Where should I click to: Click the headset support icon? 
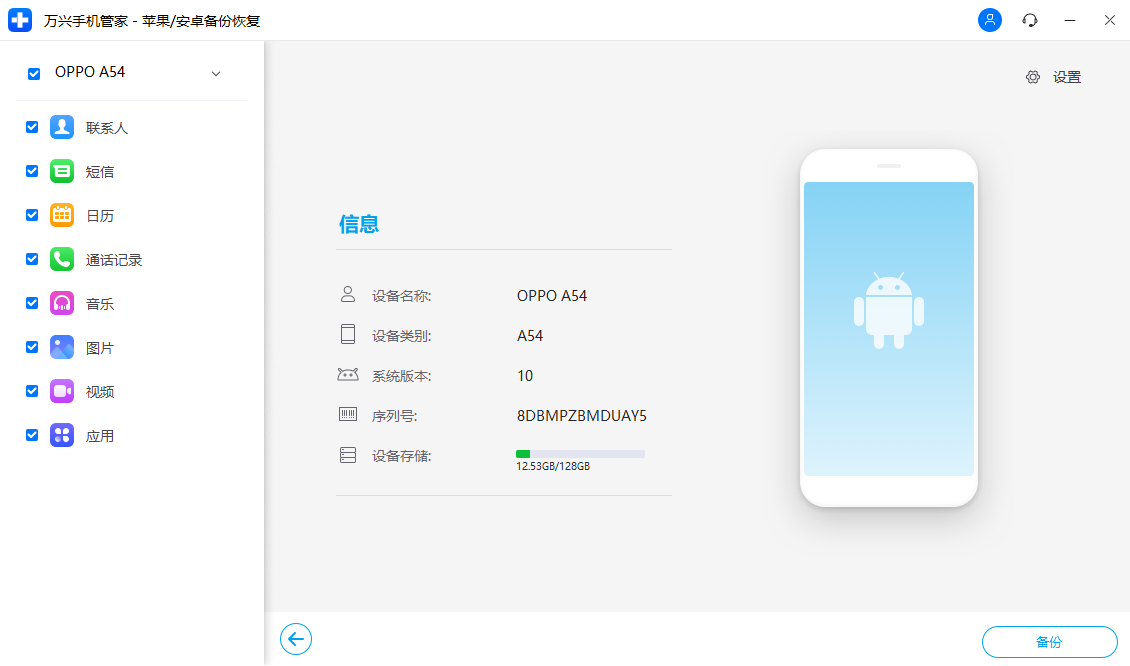click(x=1030, y=20)
